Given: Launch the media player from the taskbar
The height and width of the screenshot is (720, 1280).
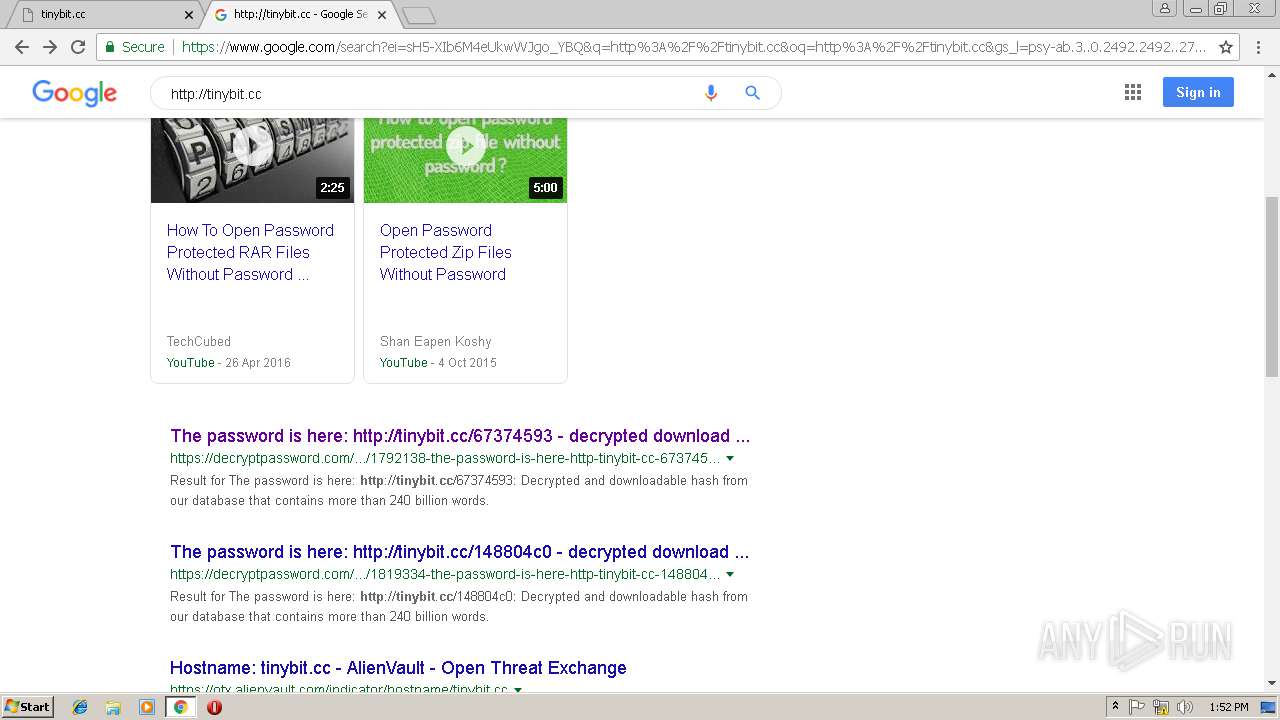Looking at the screenshot, I should tap(147, 707).
